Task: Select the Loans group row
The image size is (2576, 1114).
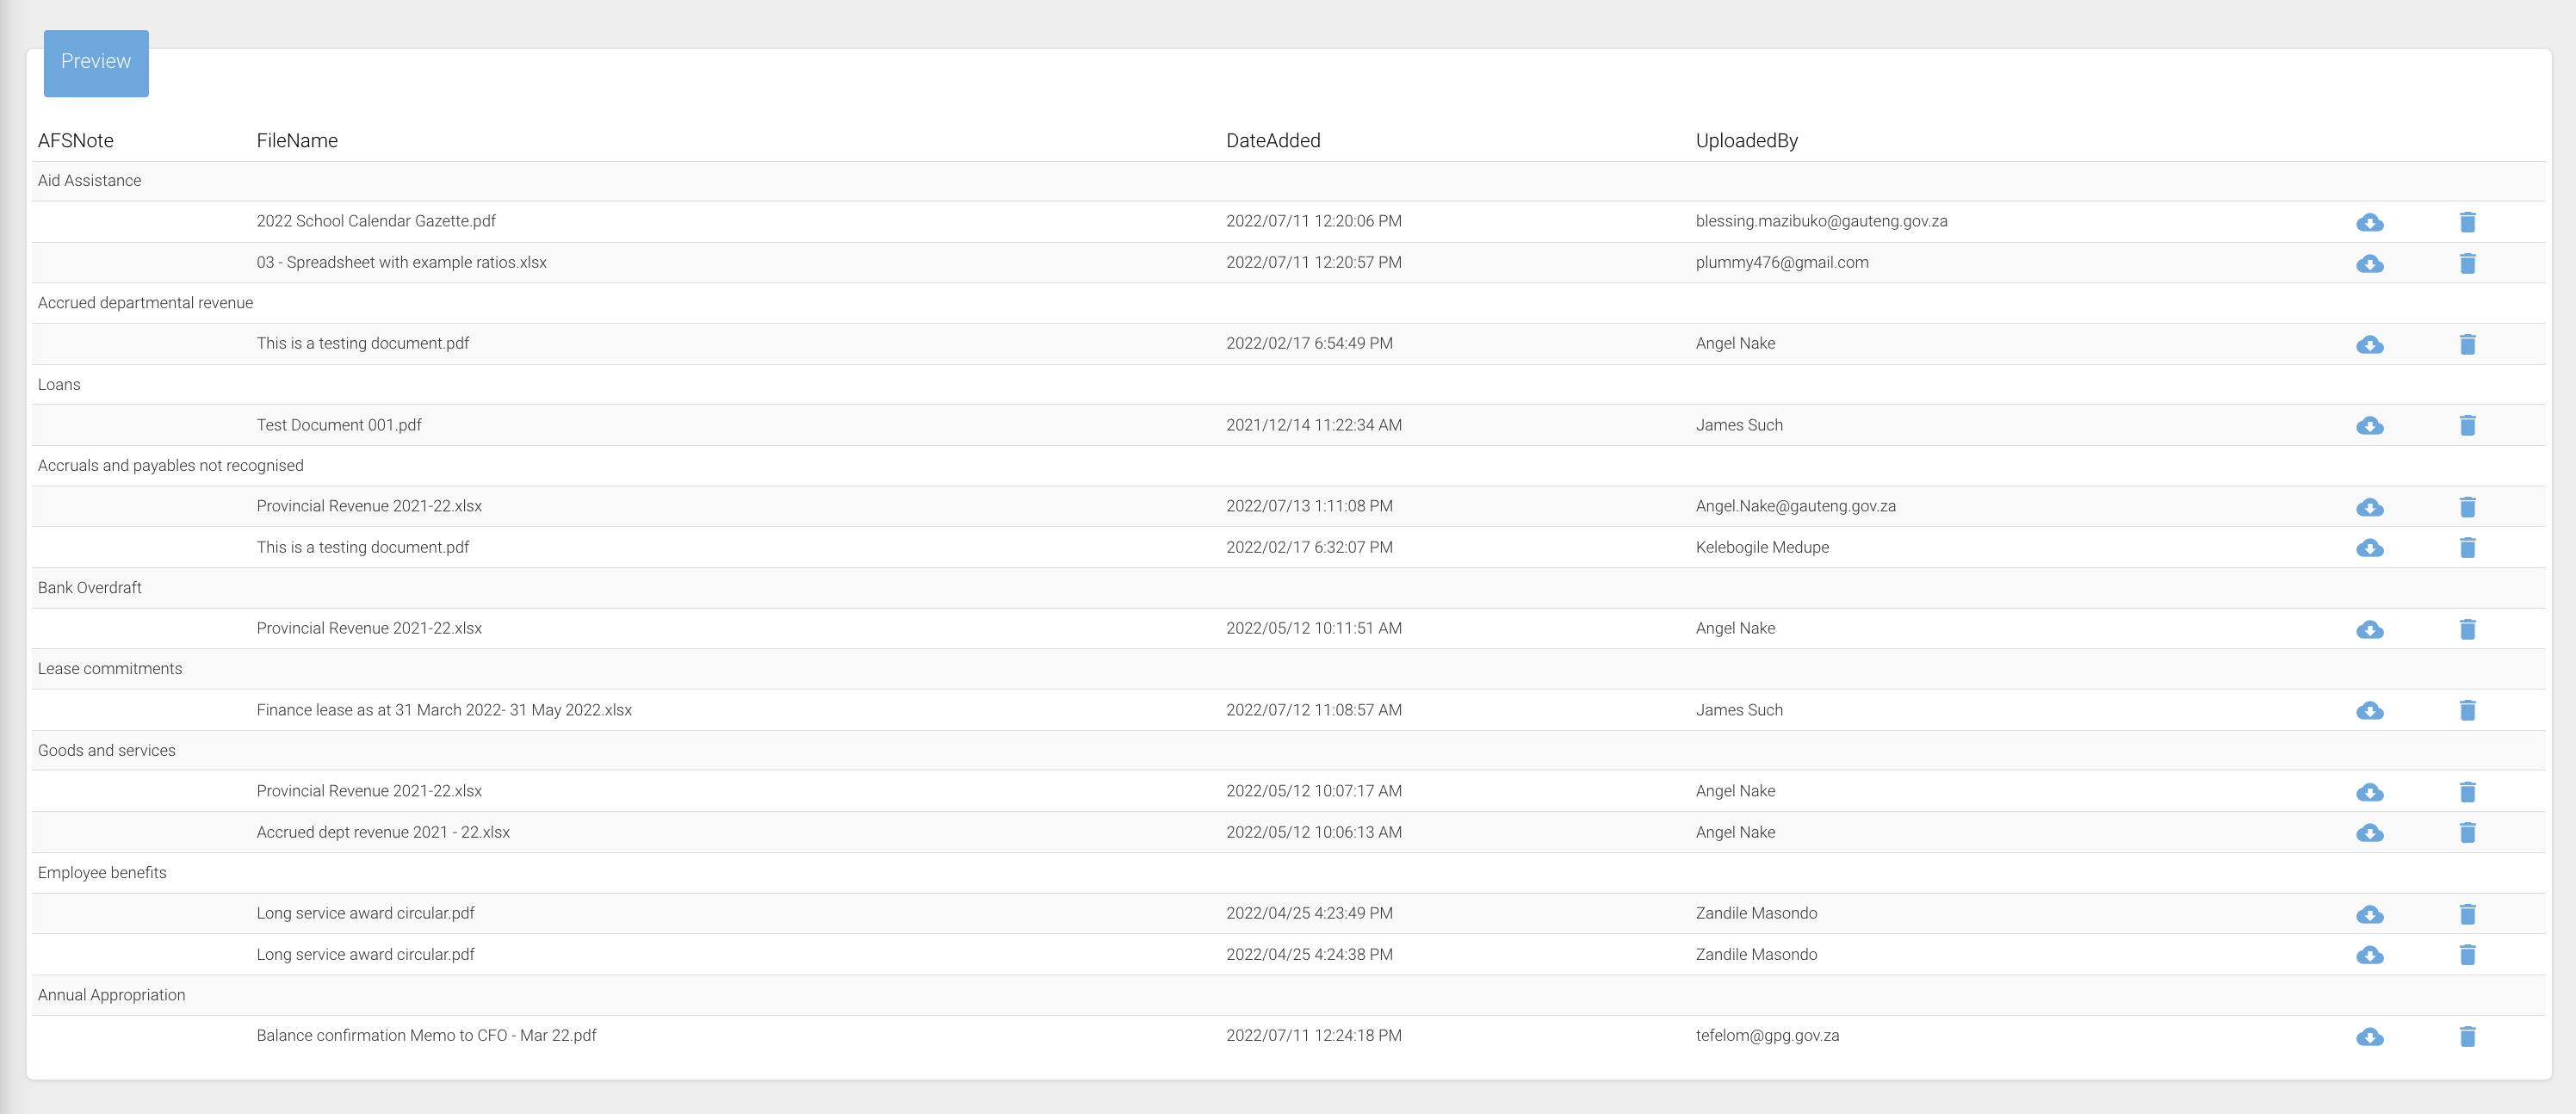Action: (x=1288, y=385)
